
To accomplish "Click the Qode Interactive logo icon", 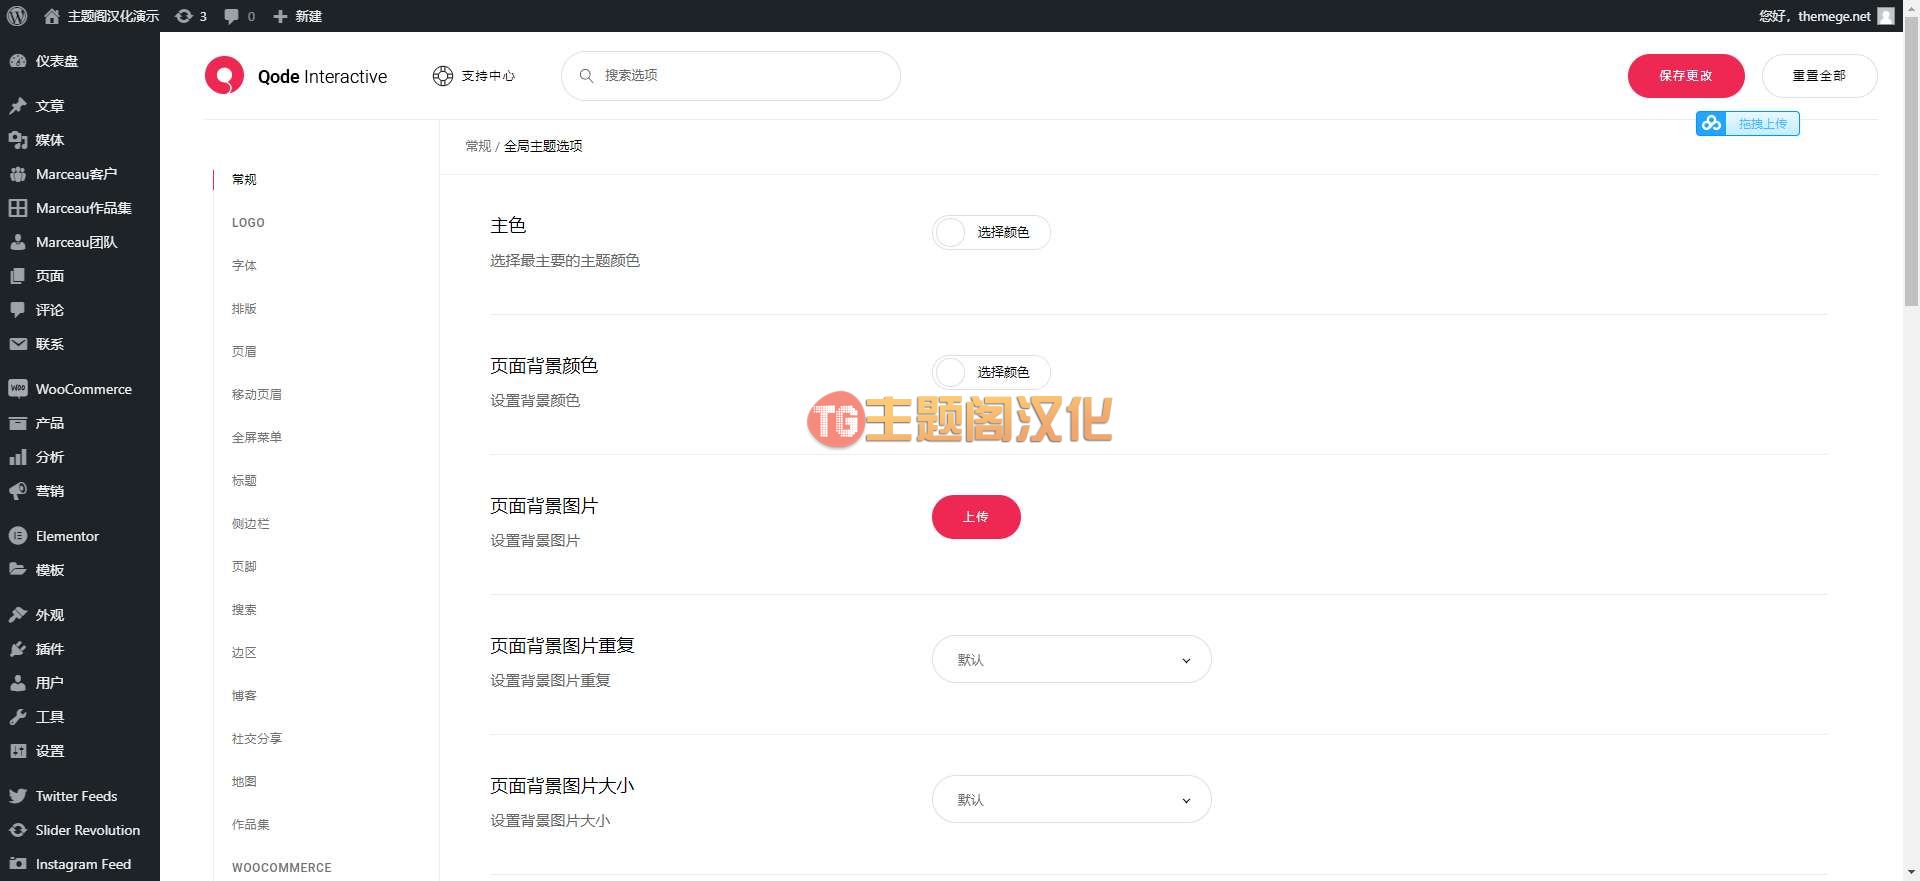I will pos(224,76).
